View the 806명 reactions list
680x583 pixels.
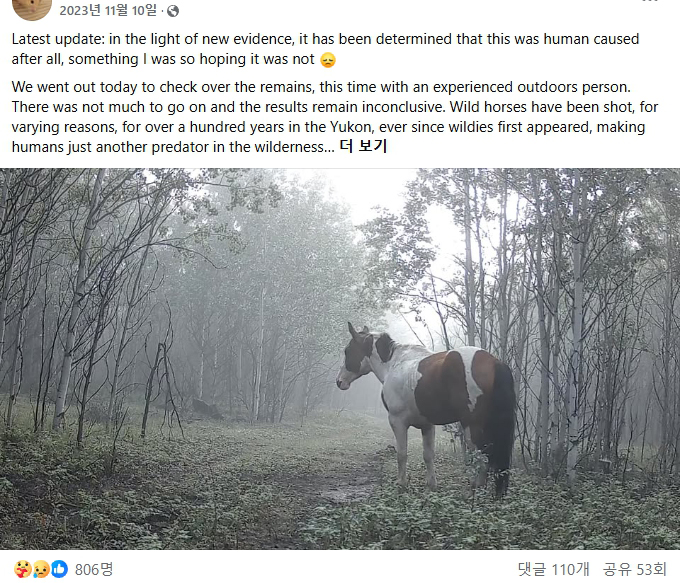[94, 569]
